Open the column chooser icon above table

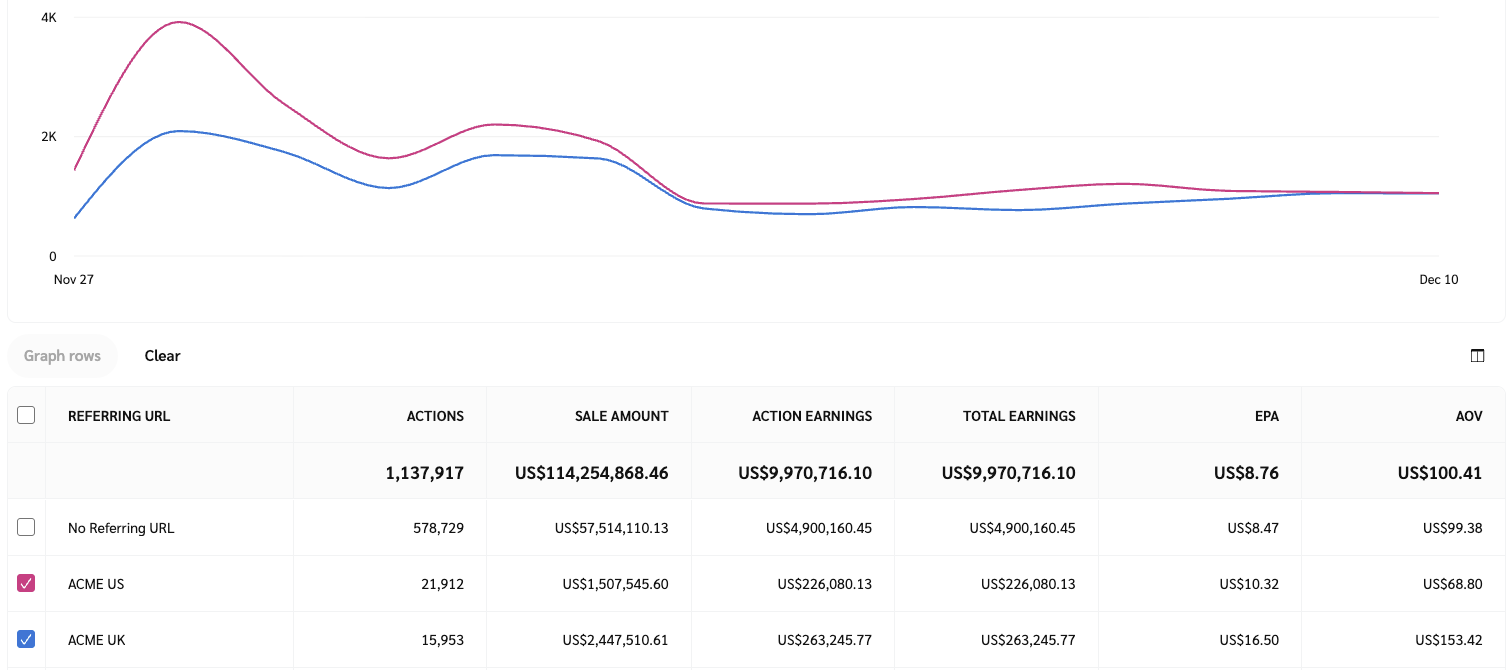1477,356
